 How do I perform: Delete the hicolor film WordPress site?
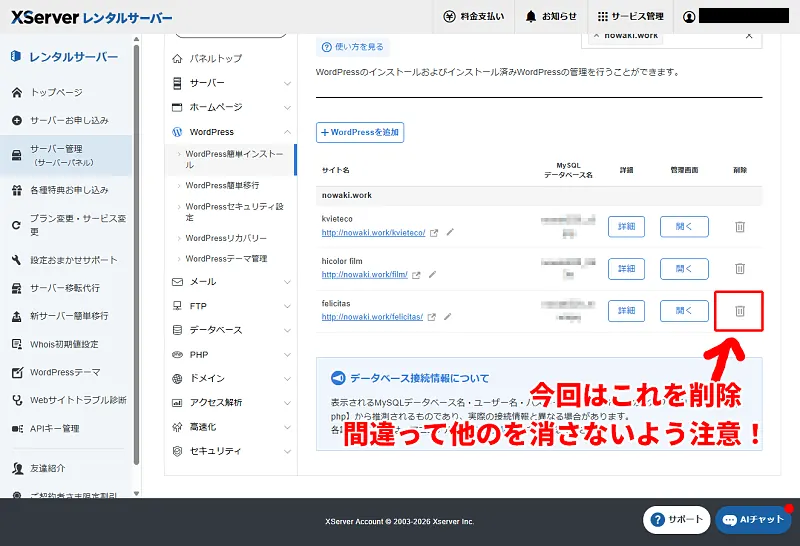740,268
